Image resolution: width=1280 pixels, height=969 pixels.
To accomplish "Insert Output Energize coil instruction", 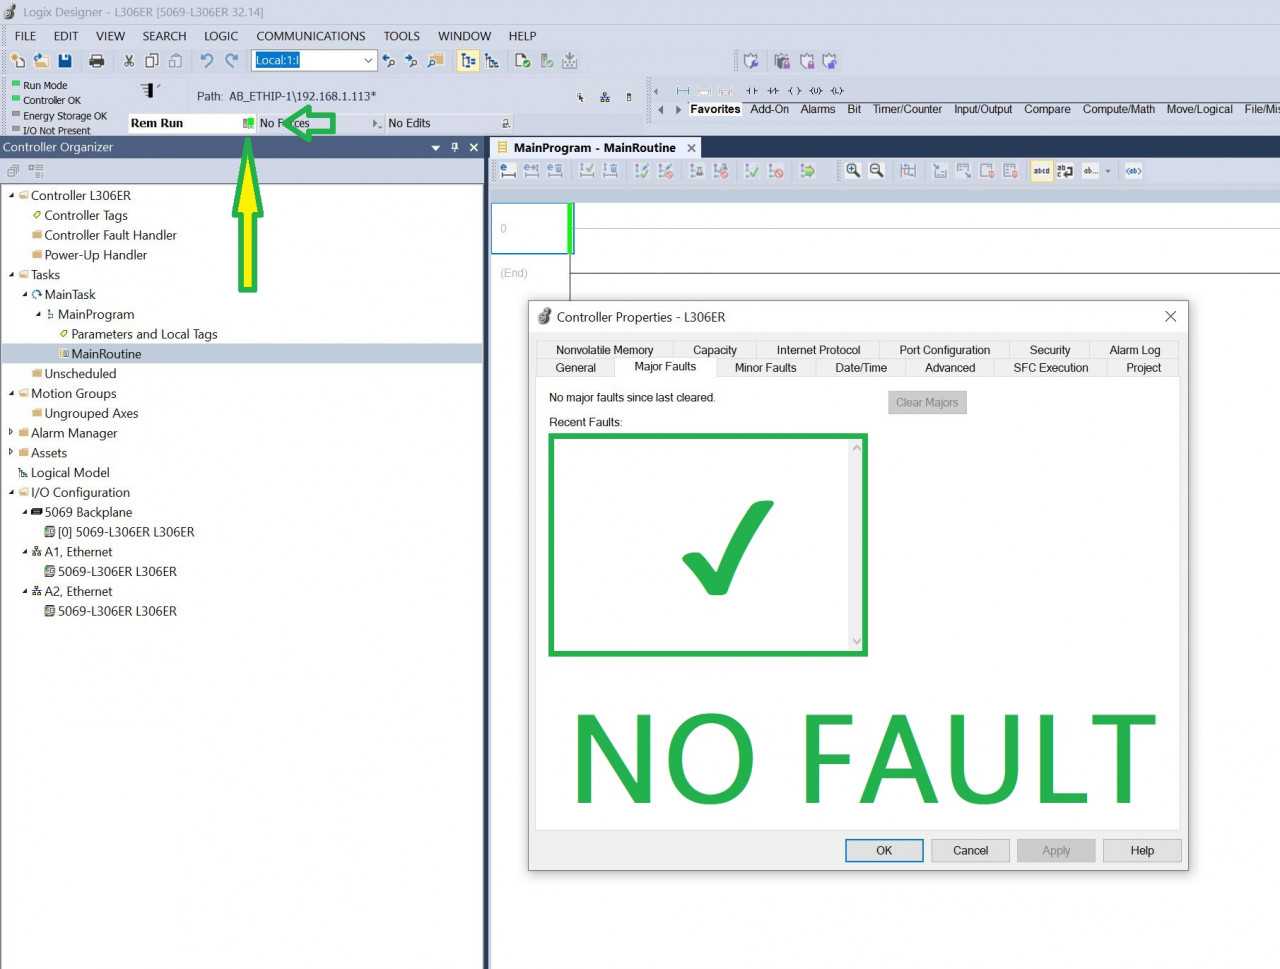I will pos(795,91).
